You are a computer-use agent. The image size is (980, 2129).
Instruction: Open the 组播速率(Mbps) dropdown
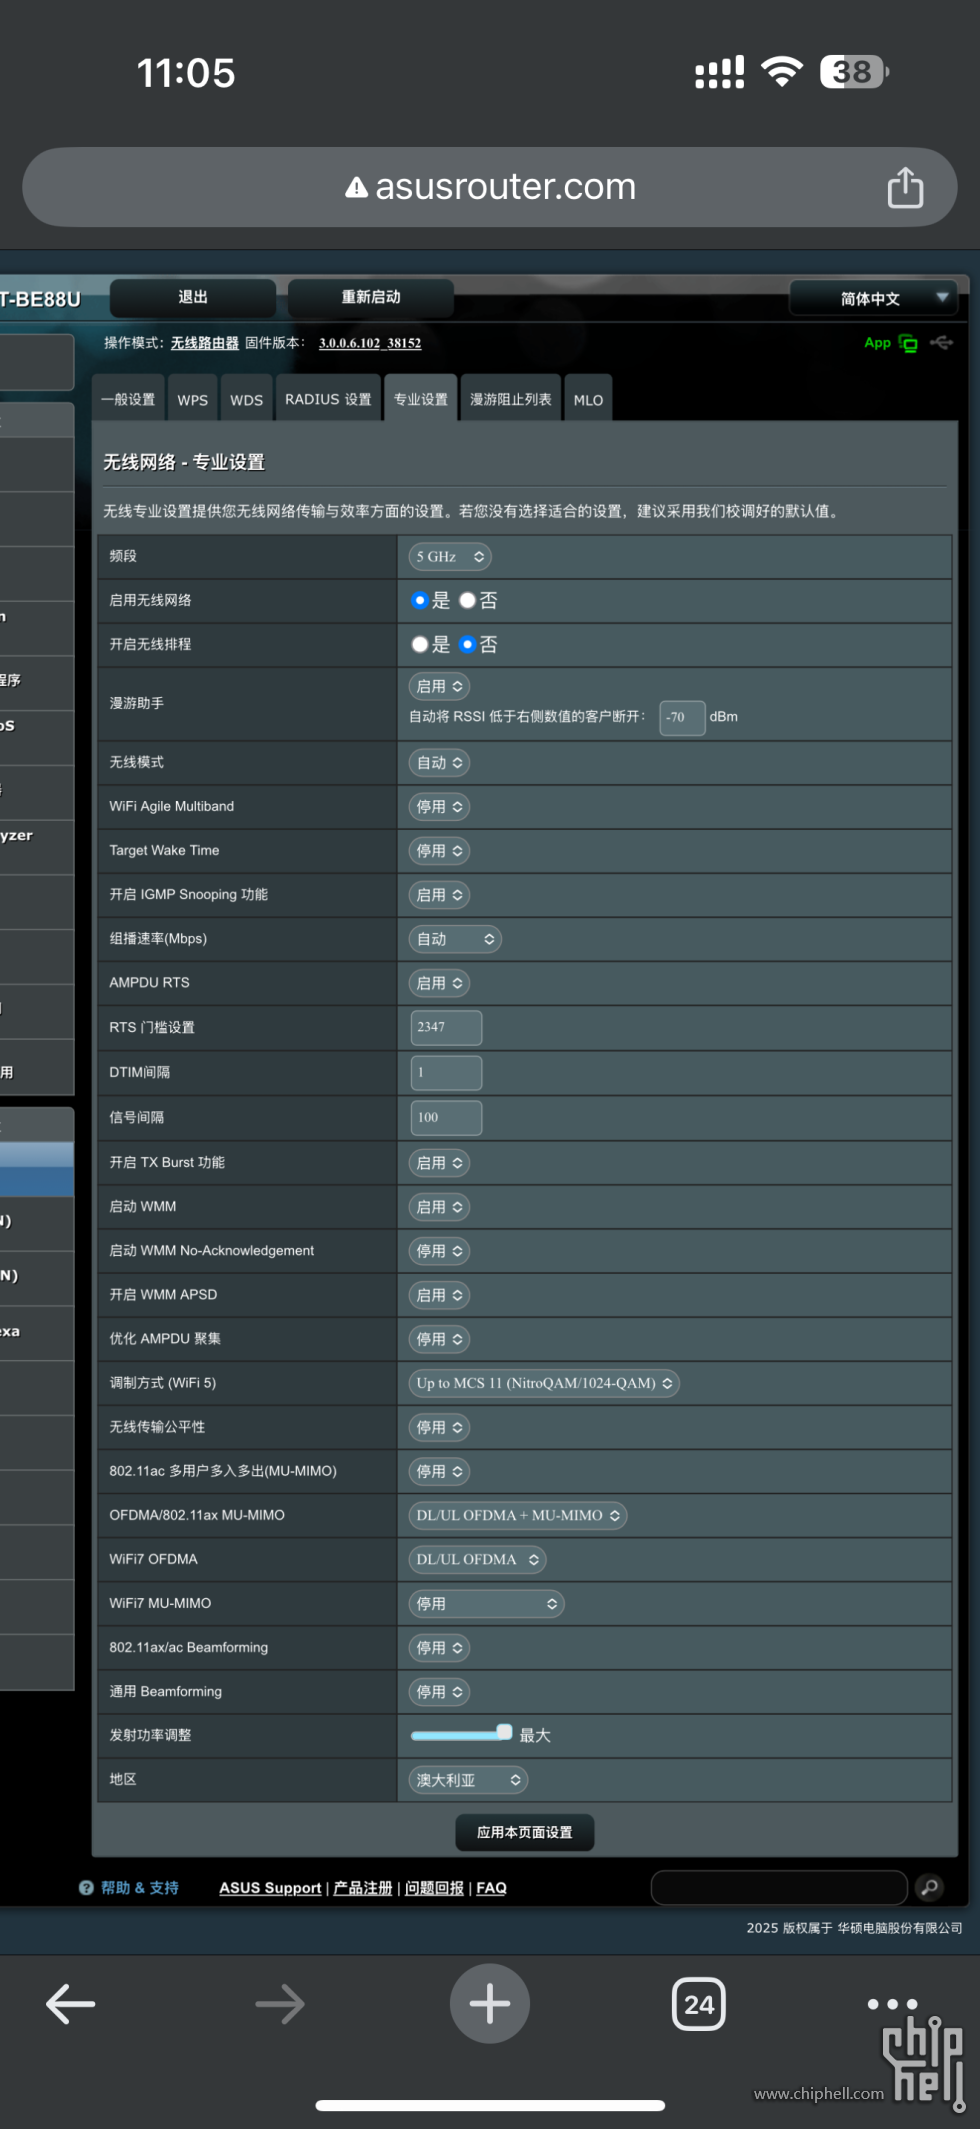455,939
